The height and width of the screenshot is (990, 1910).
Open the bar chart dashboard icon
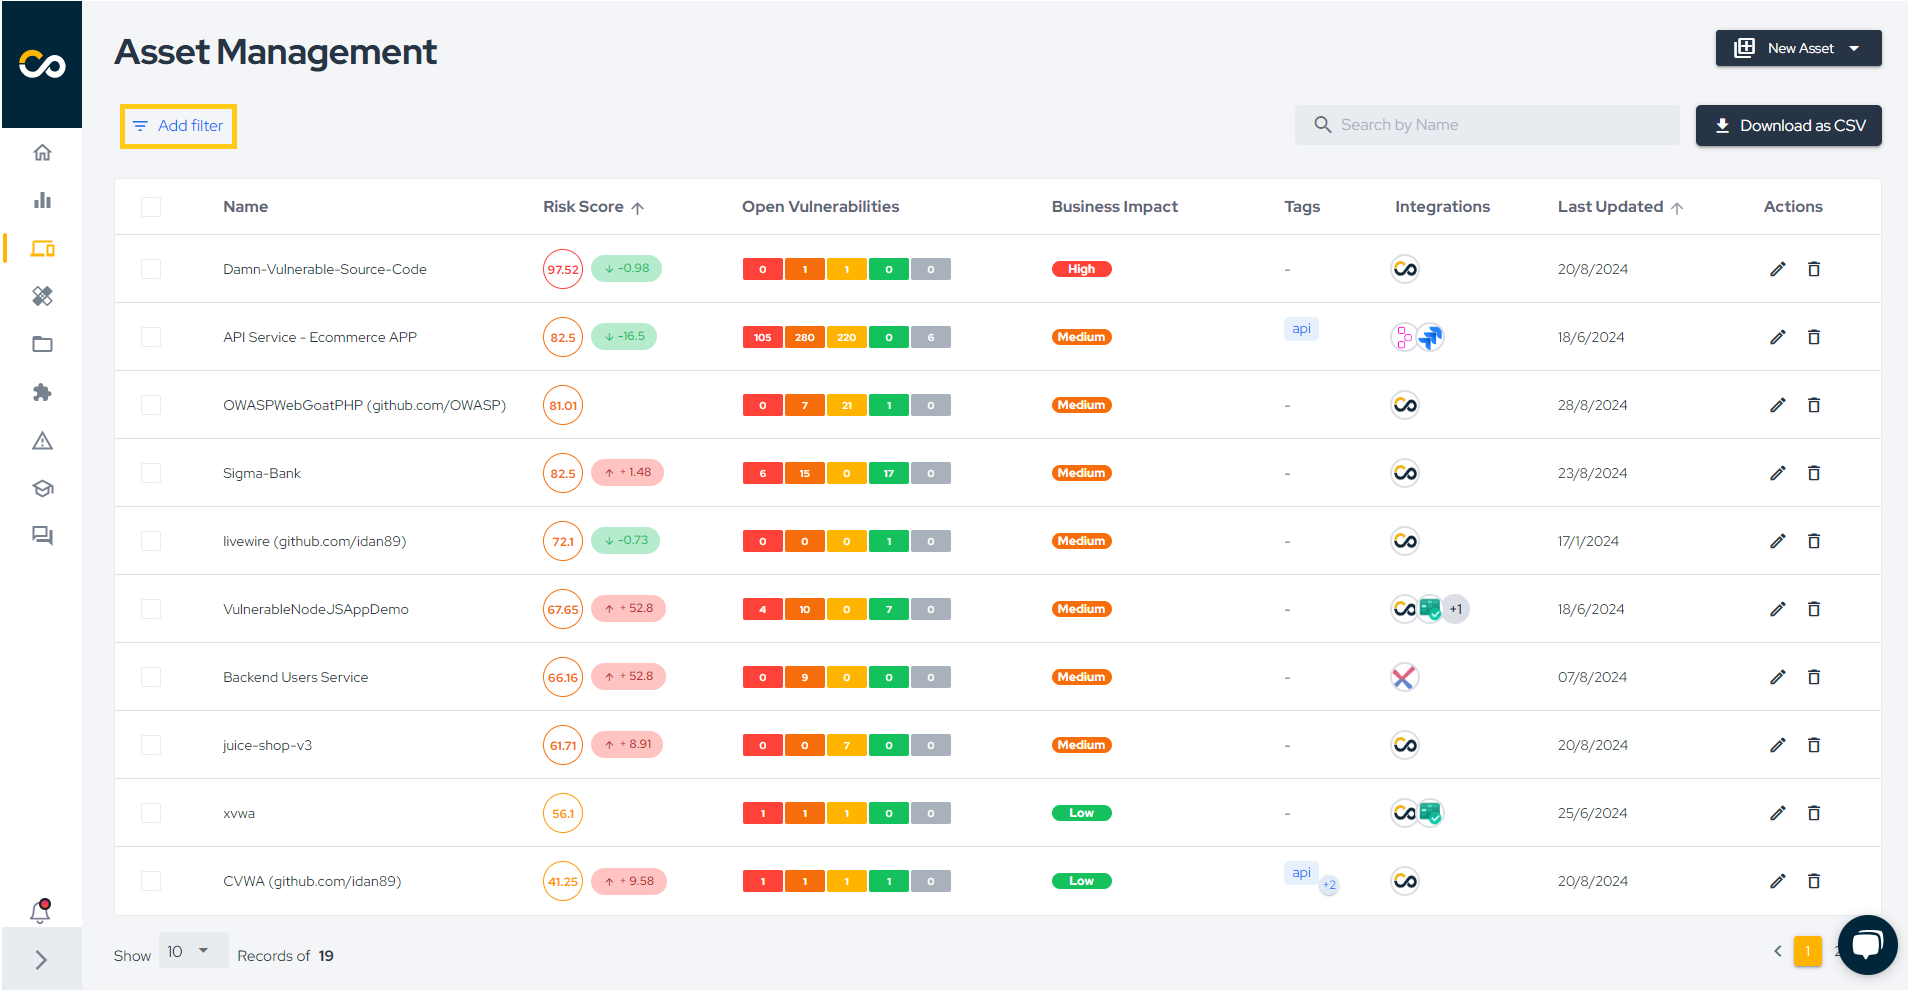pyautogui.click(x=42, y=200)
